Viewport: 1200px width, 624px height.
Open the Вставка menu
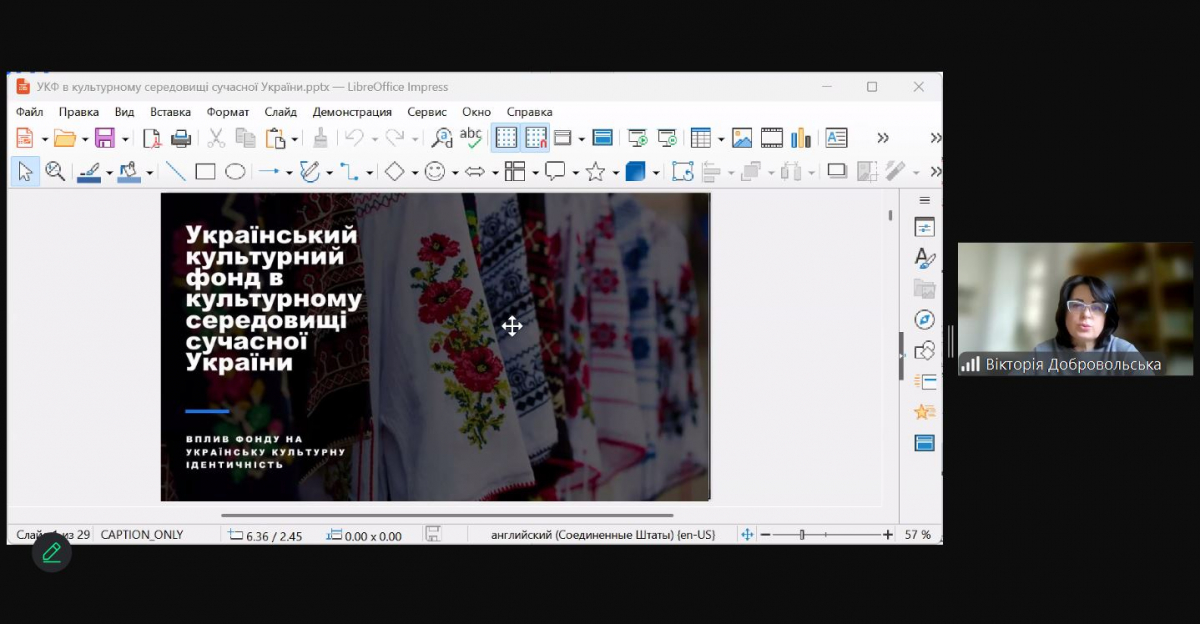pyautogui.click(x=170, y=112)
